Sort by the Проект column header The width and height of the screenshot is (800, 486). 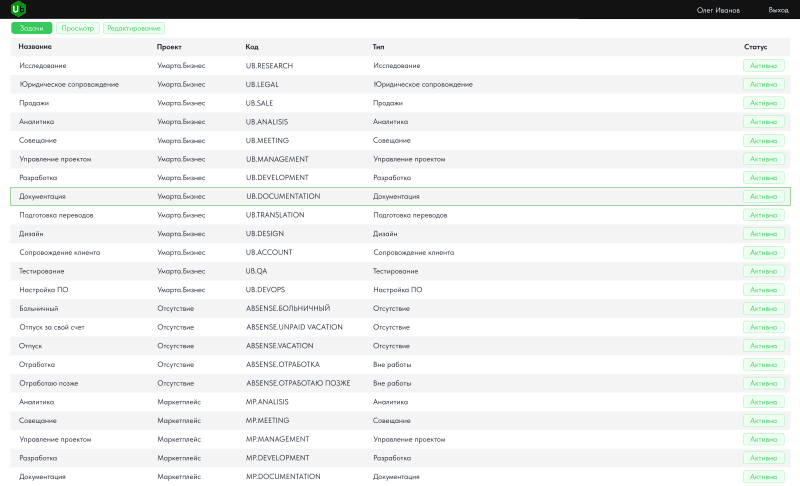click(x=169, y=47)
